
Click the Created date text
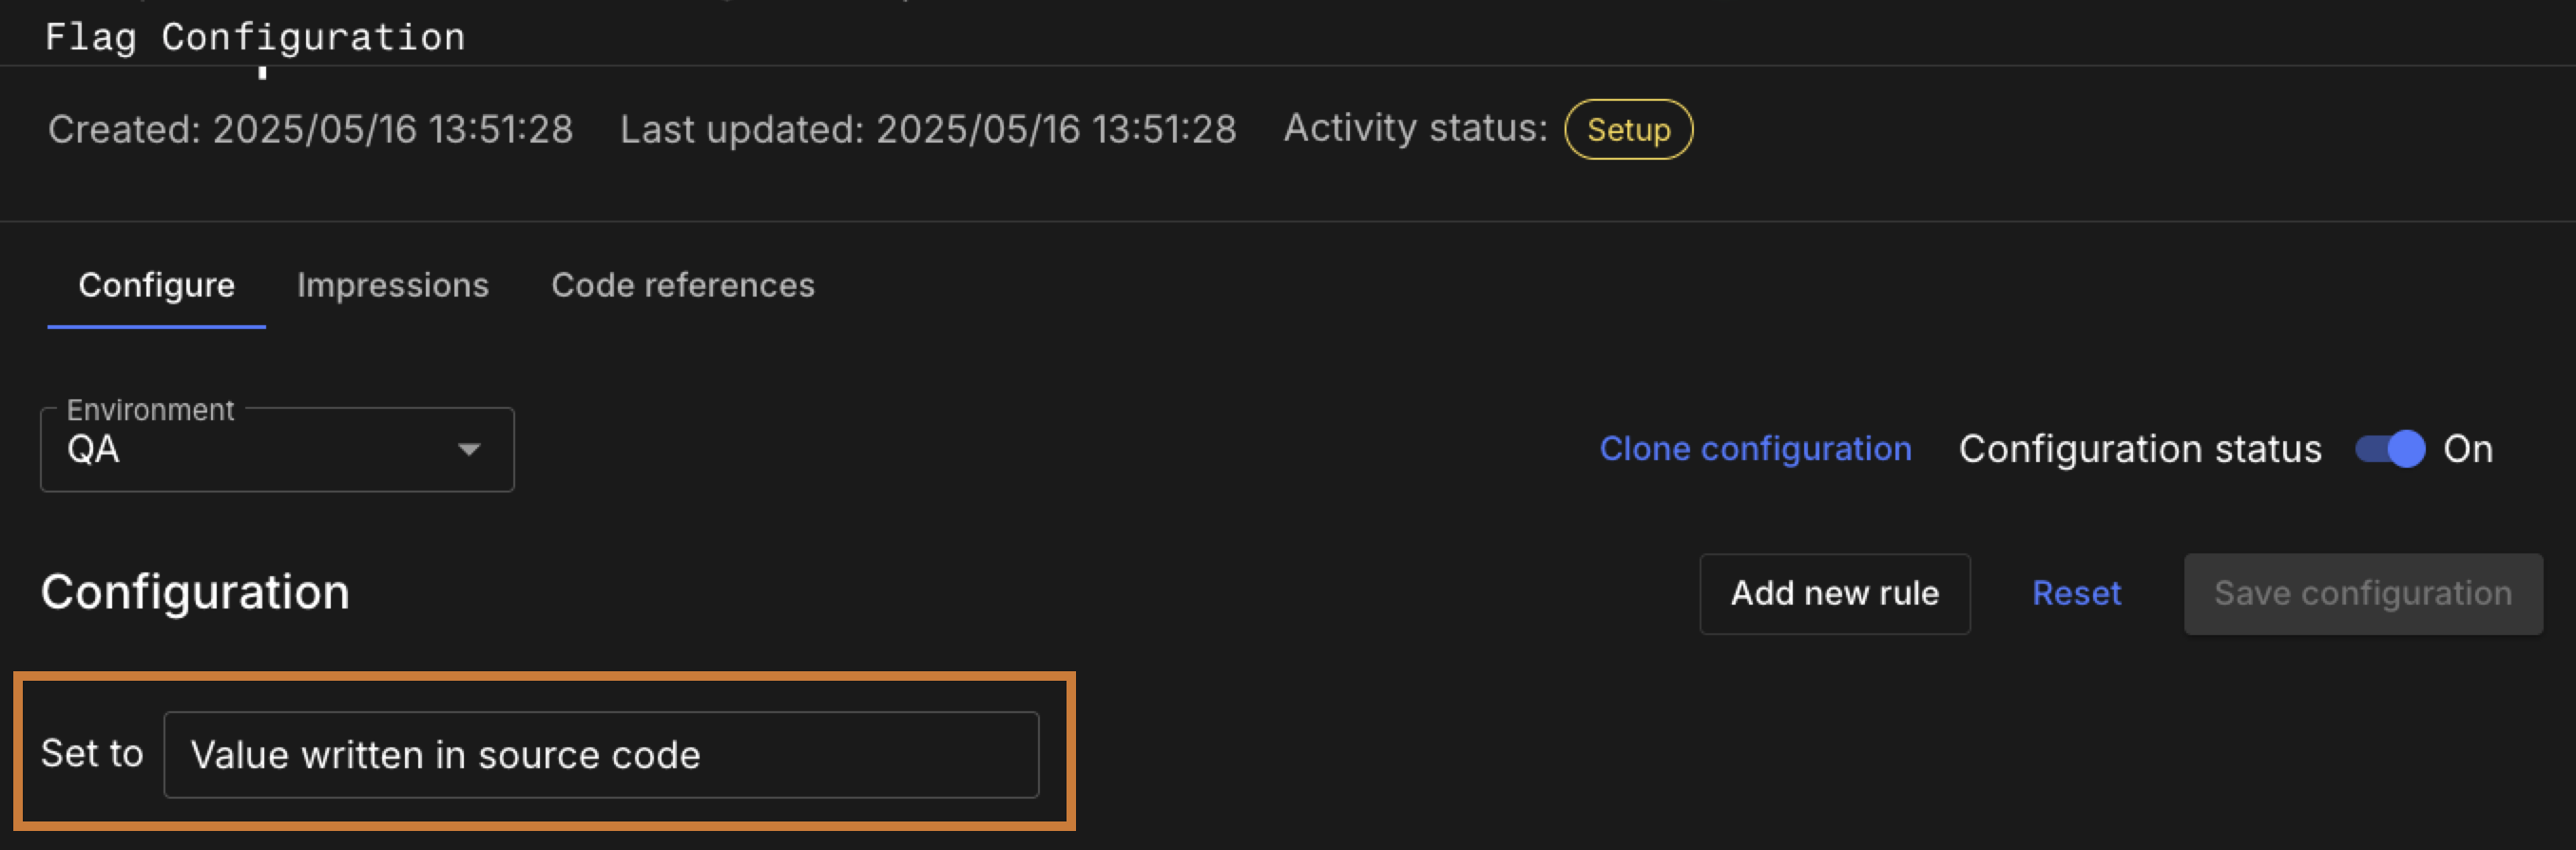coord(311,128)
